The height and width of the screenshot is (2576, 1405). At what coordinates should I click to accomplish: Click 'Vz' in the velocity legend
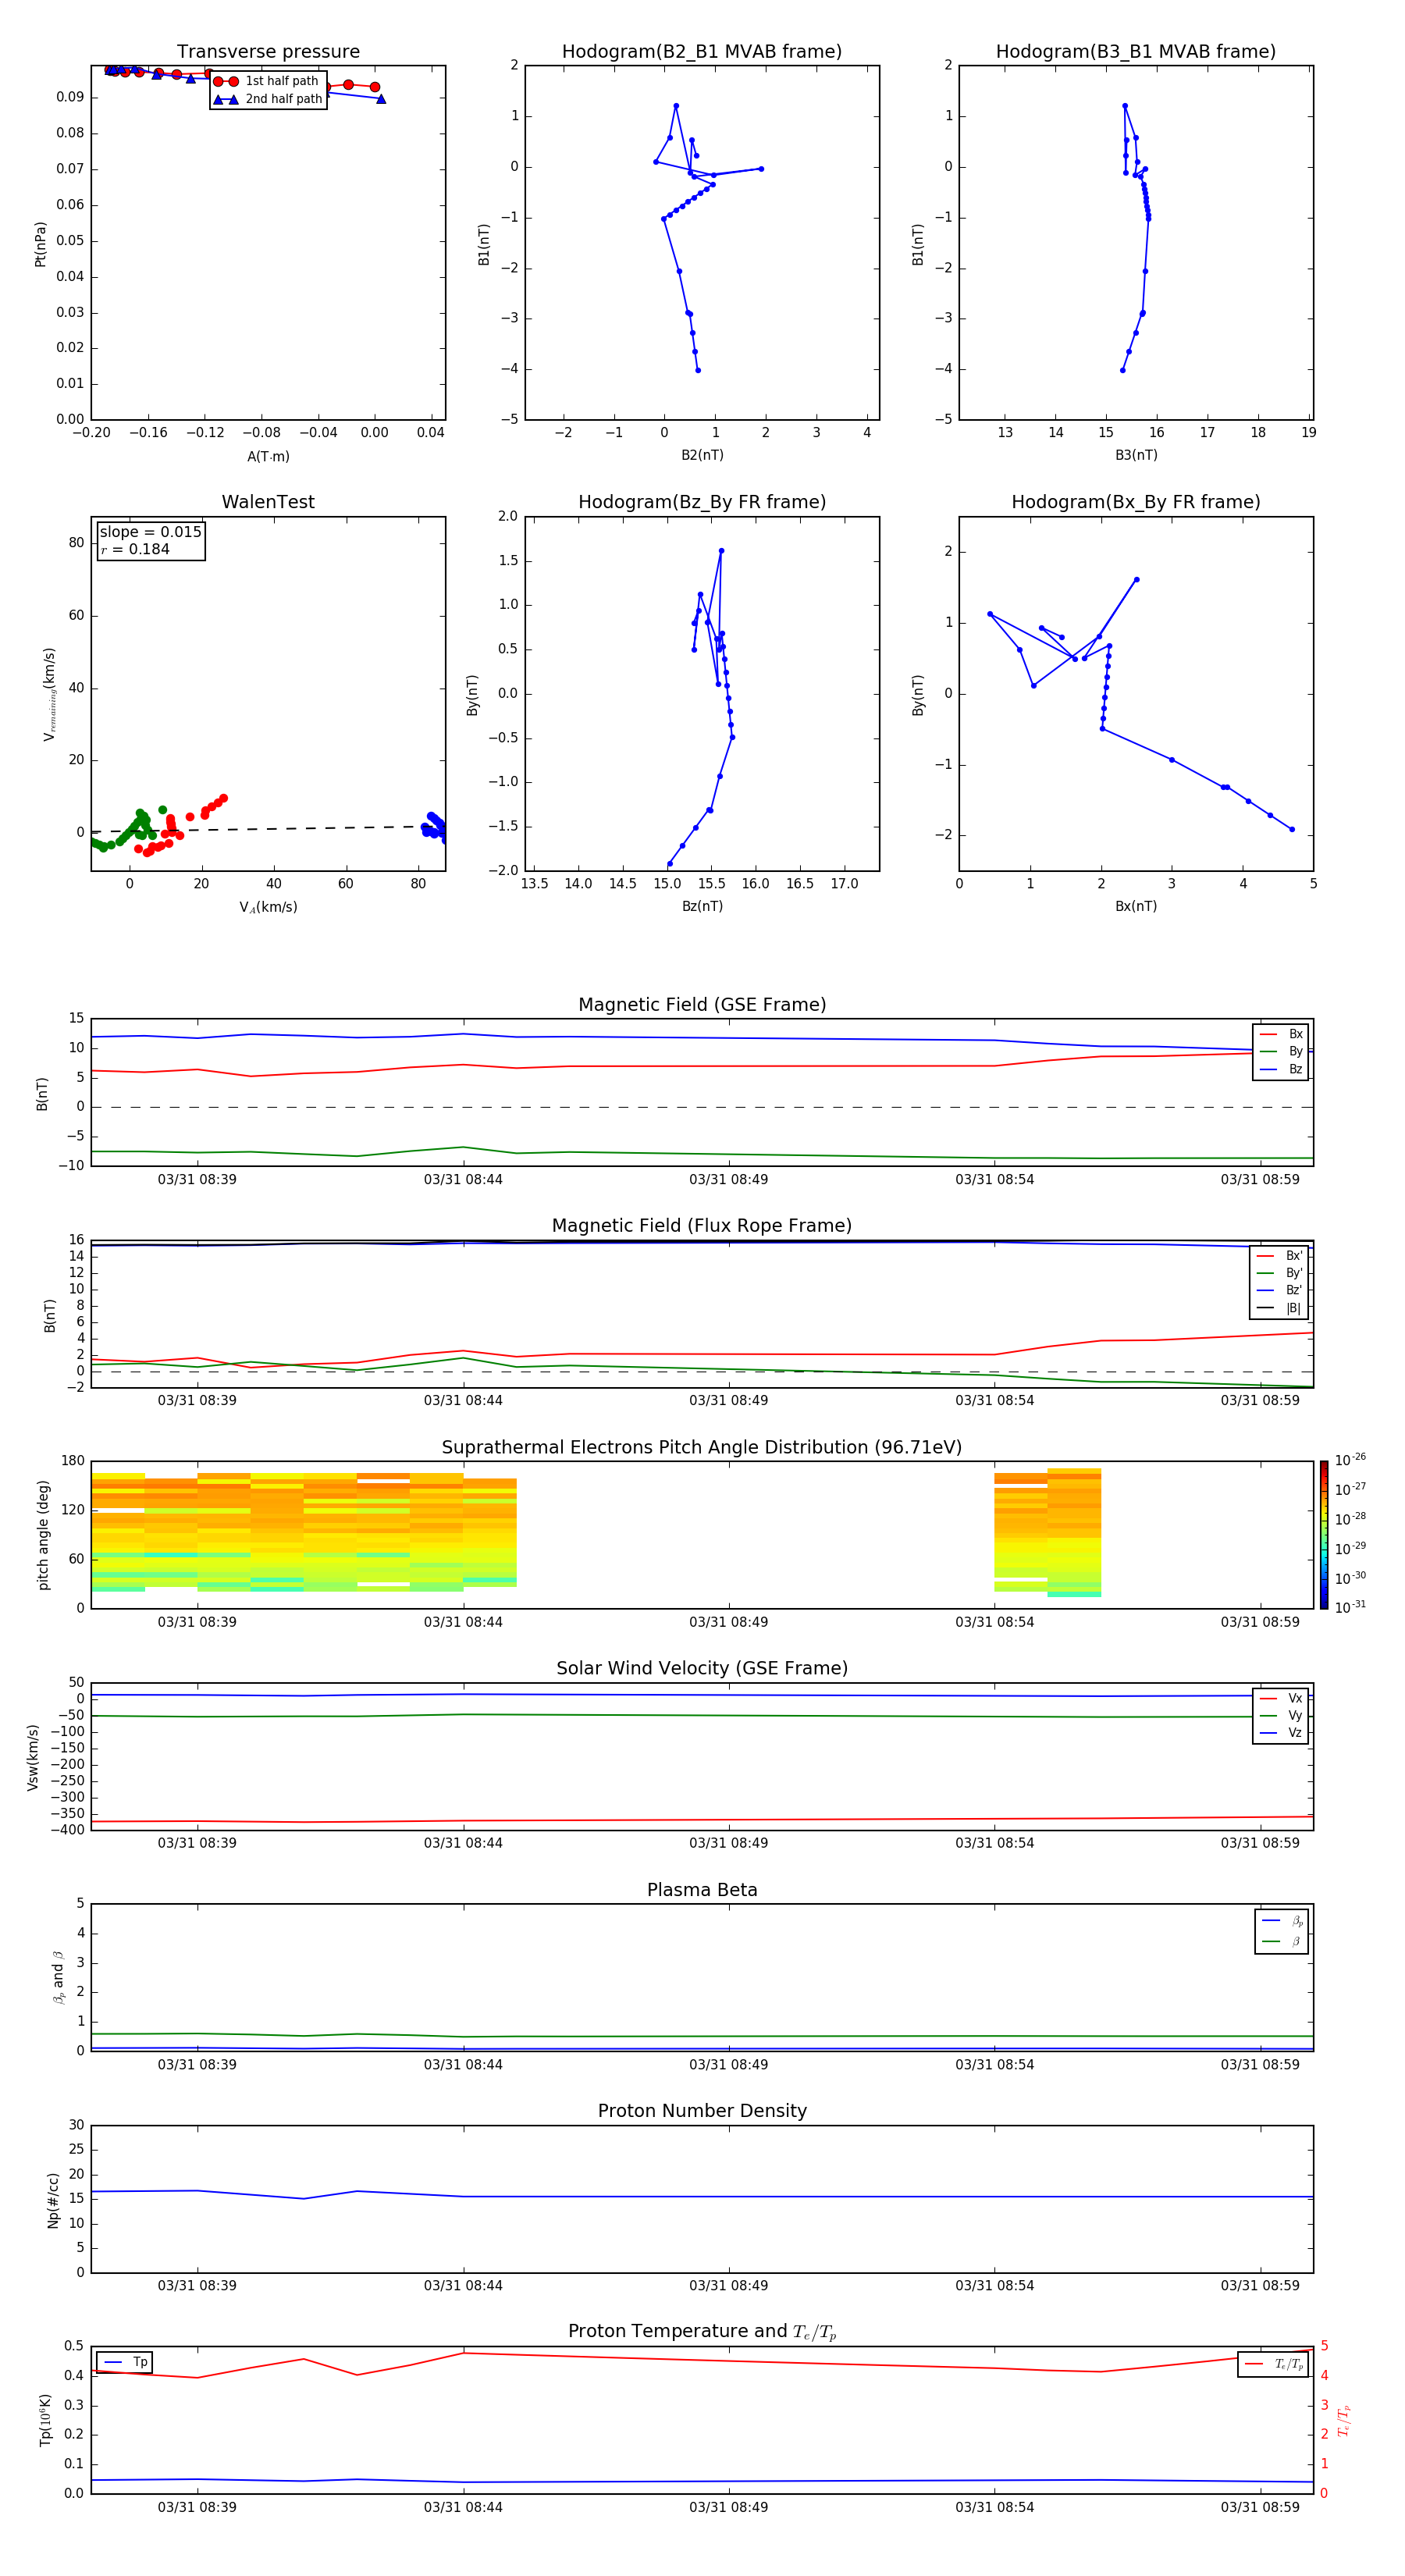coord(1295,1733)
